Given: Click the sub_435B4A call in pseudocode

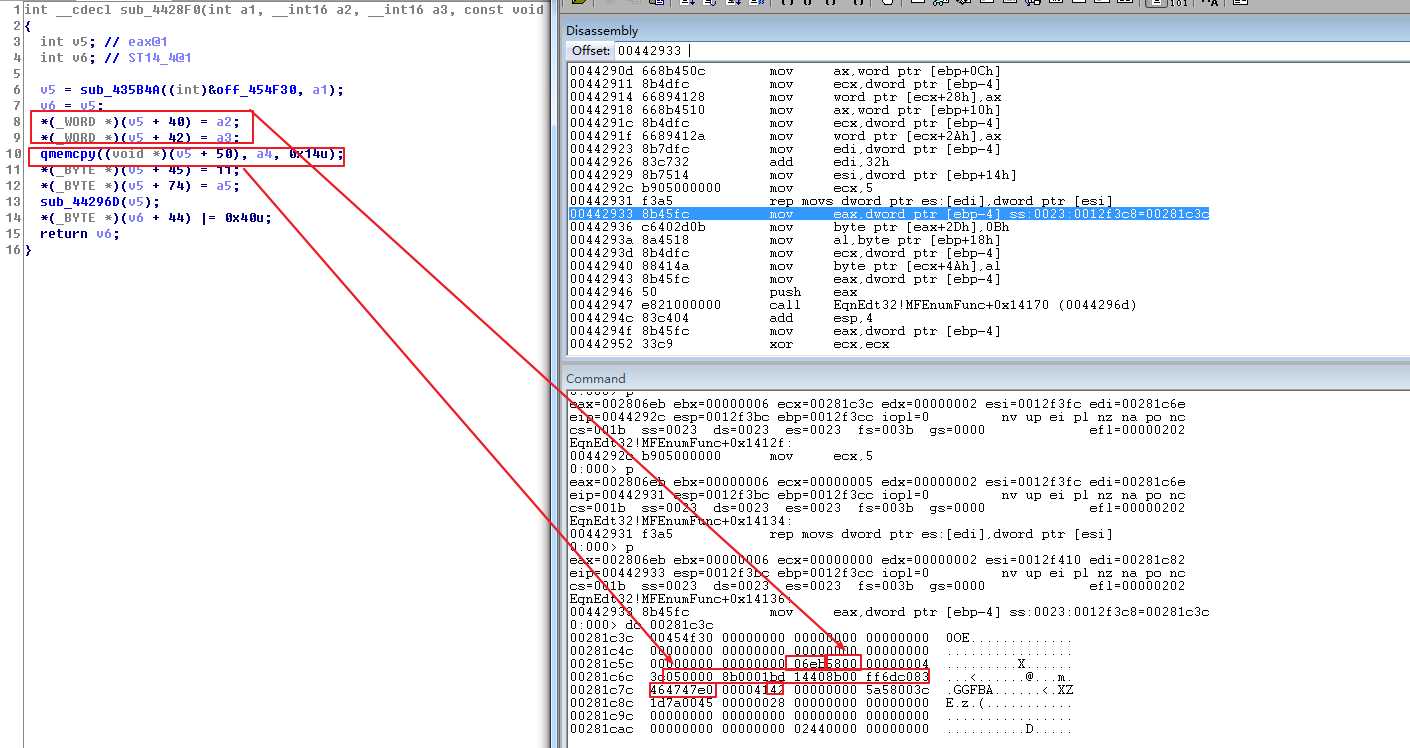Looking at the screenshot, I should (192, 90).
